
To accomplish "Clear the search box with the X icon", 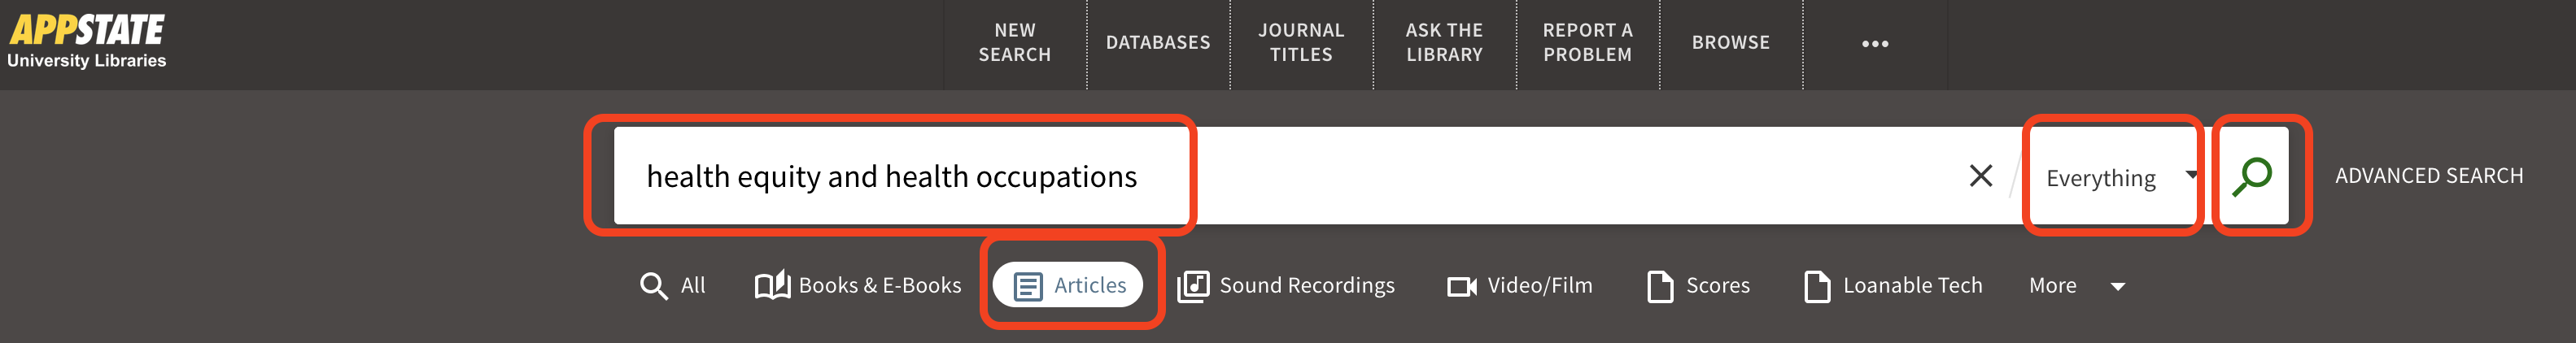I will (x=1980, y=176).
